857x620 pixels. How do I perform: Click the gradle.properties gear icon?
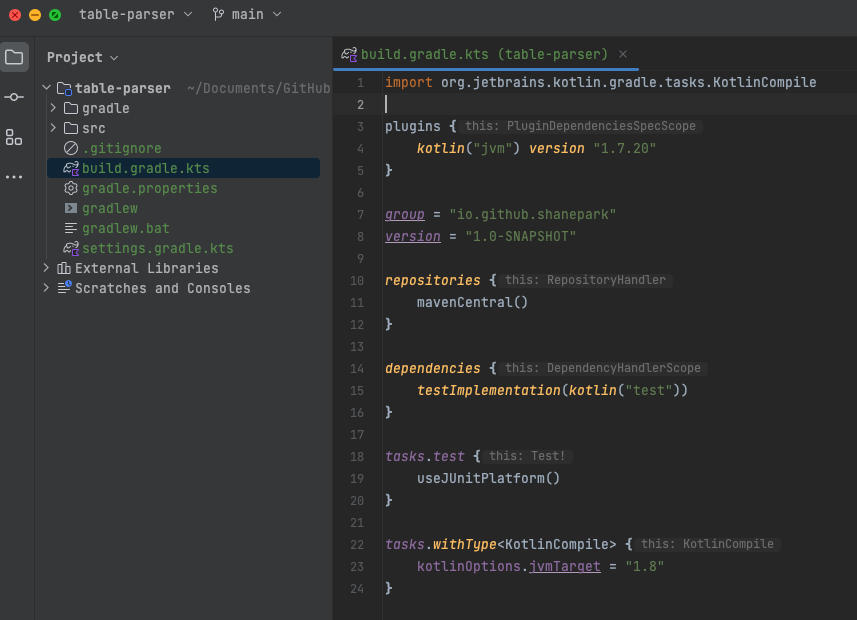coord(71,188)
